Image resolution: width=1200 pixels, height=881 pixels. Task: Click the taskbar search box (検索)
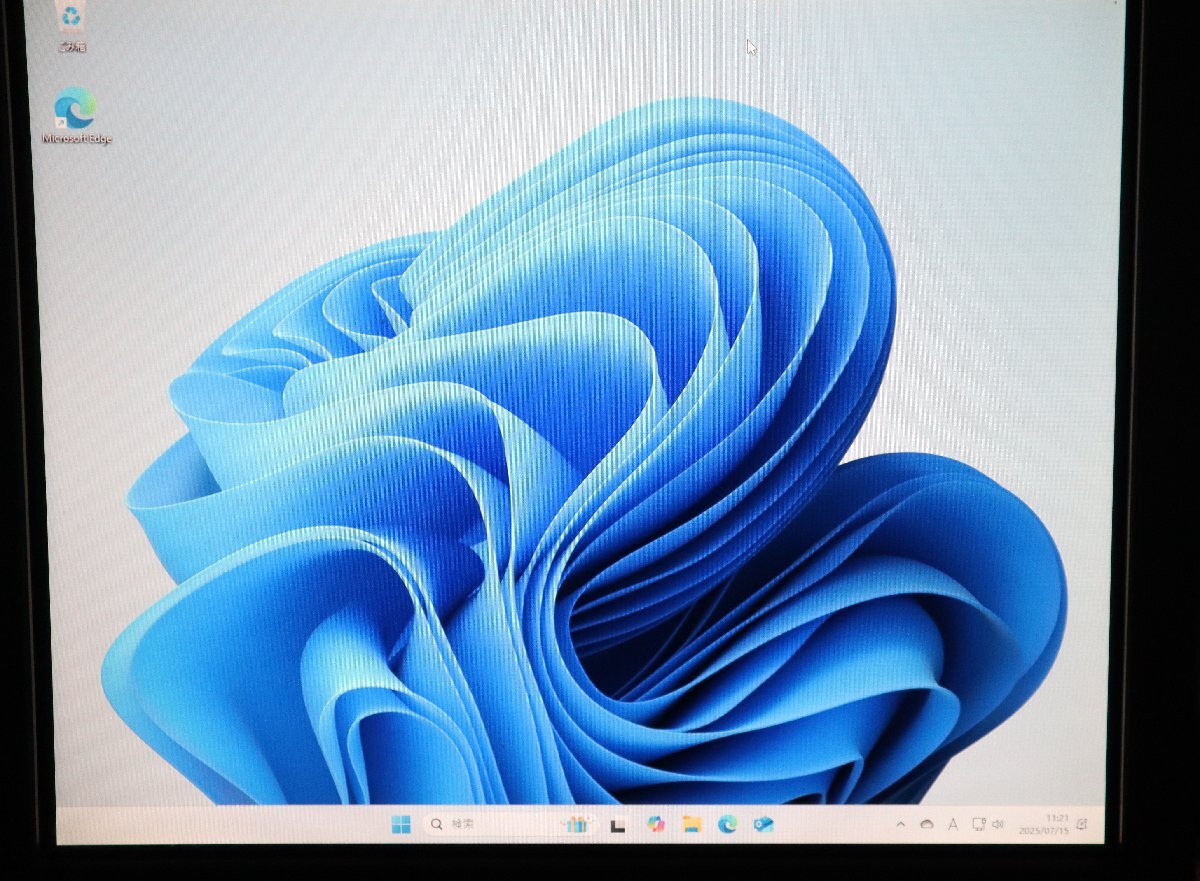(510, 824)
